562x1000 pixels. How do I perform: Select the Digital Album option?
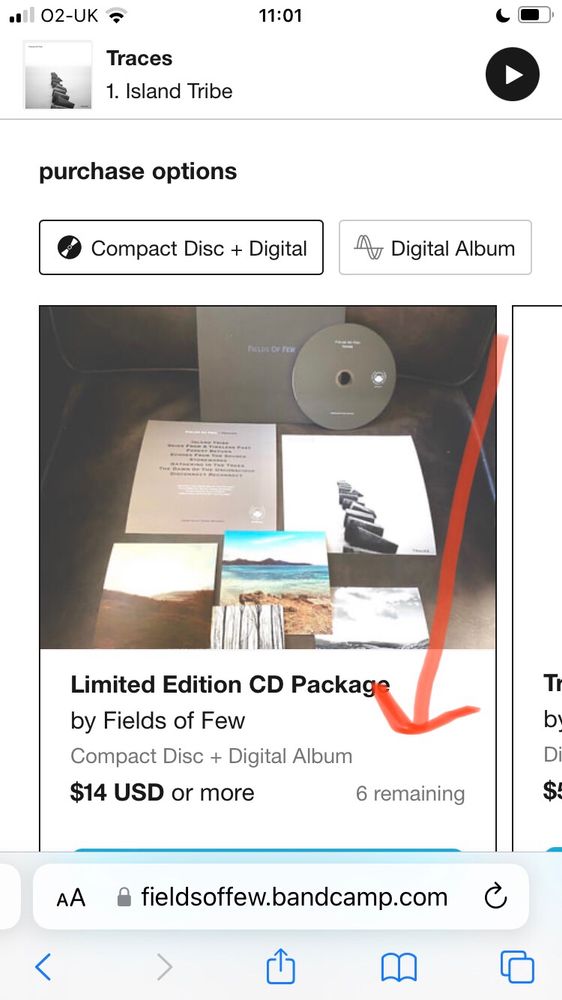[x=435, y=248]
